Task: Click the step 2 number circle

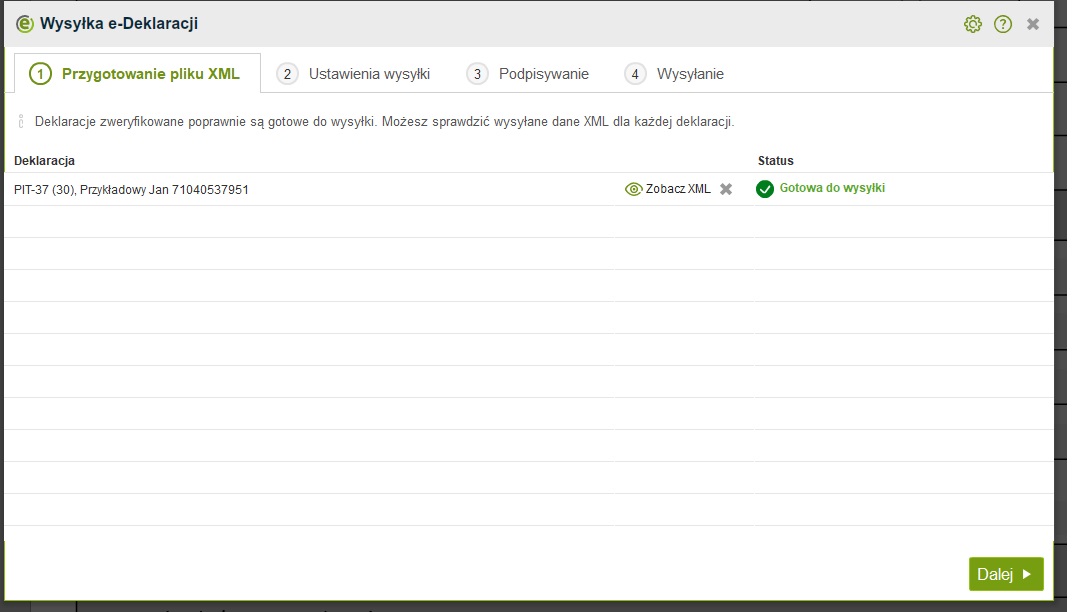Action: [288, 74]
